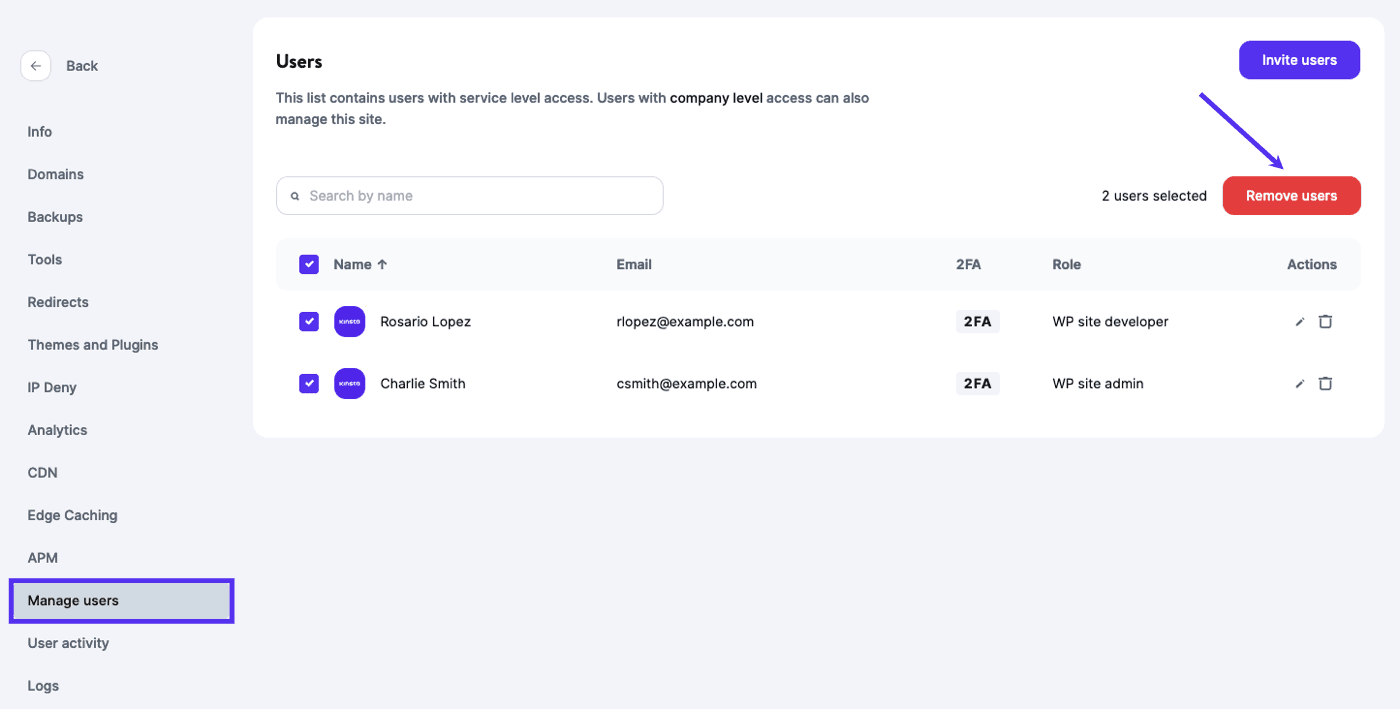Viewport: 1400px width, 709px height.
Task: Click the Invite users button
Action: coord(1299,60)
